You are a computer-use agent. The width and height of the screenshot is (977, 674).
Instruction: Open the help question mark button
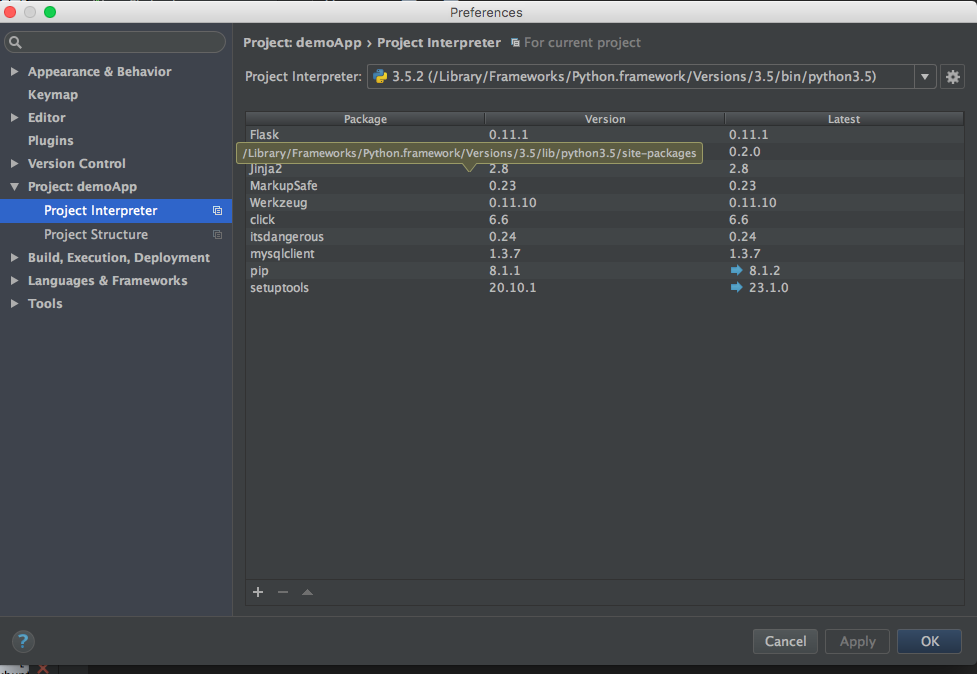point(23,641)
